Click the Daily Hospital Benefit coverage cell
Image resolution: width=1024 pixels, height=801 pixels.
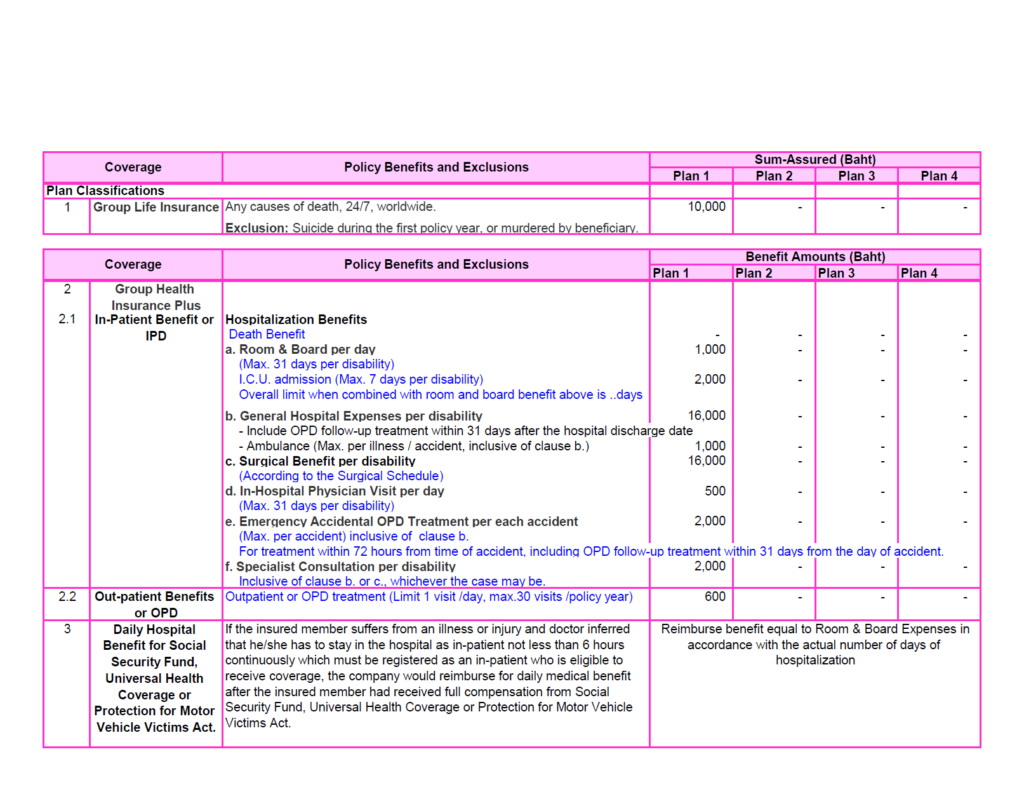point(155,678)
